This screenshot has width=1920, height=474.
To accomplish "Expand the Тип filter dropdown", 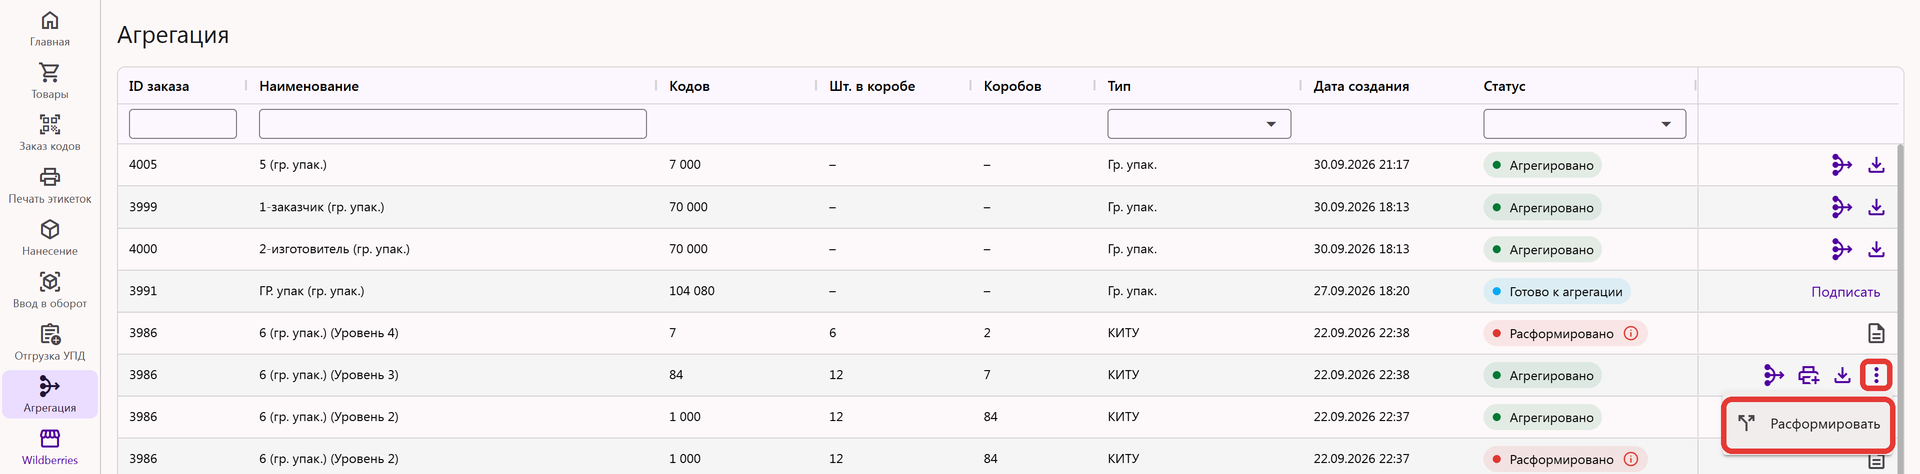I will [1199, 124].
